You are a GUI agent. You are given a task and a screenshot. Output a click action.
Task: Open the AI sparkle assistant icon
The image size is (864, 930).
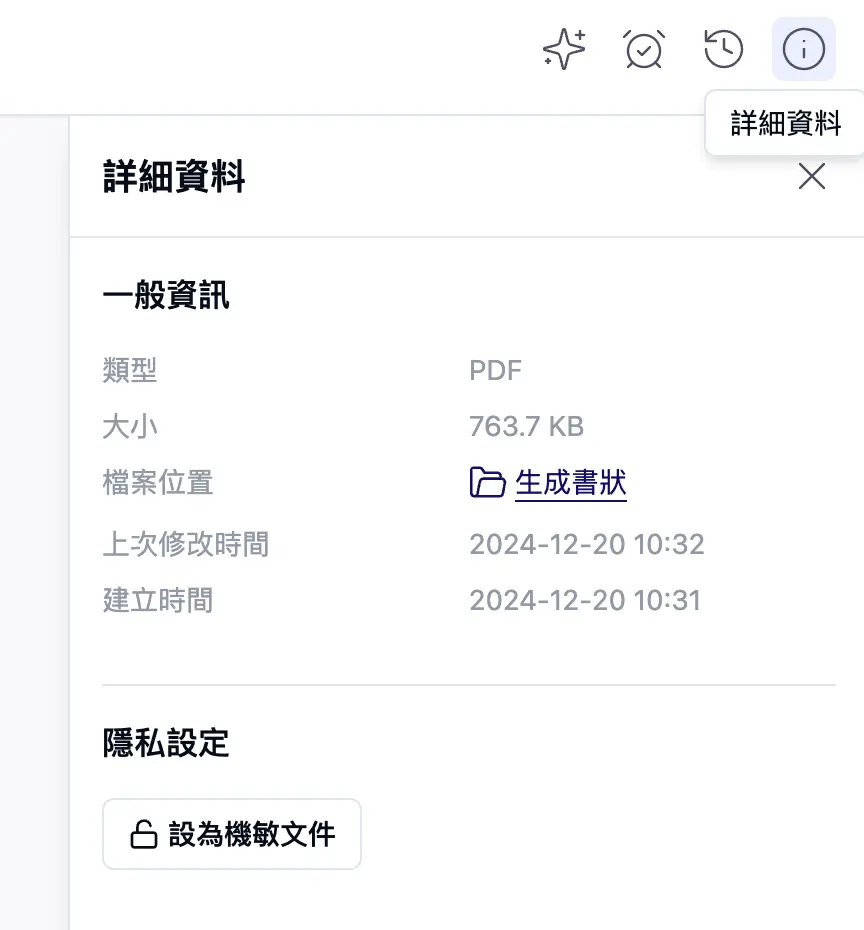pos(563,49)
